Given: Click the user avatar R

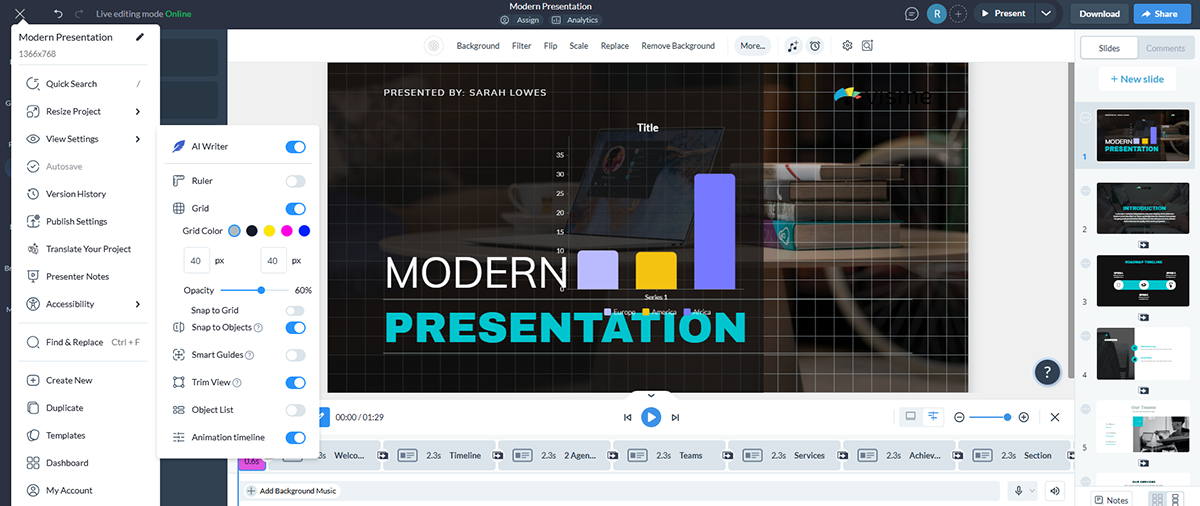Looking at the screenshot, I should (936, 14).
